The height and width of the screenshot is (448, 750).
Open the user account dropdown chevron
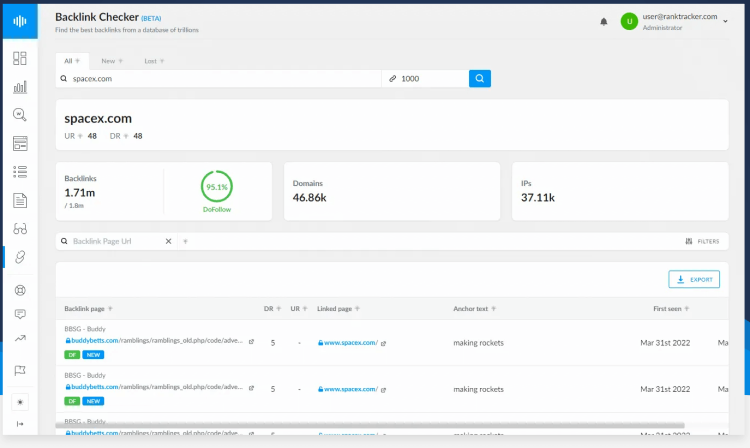(725, 21)
